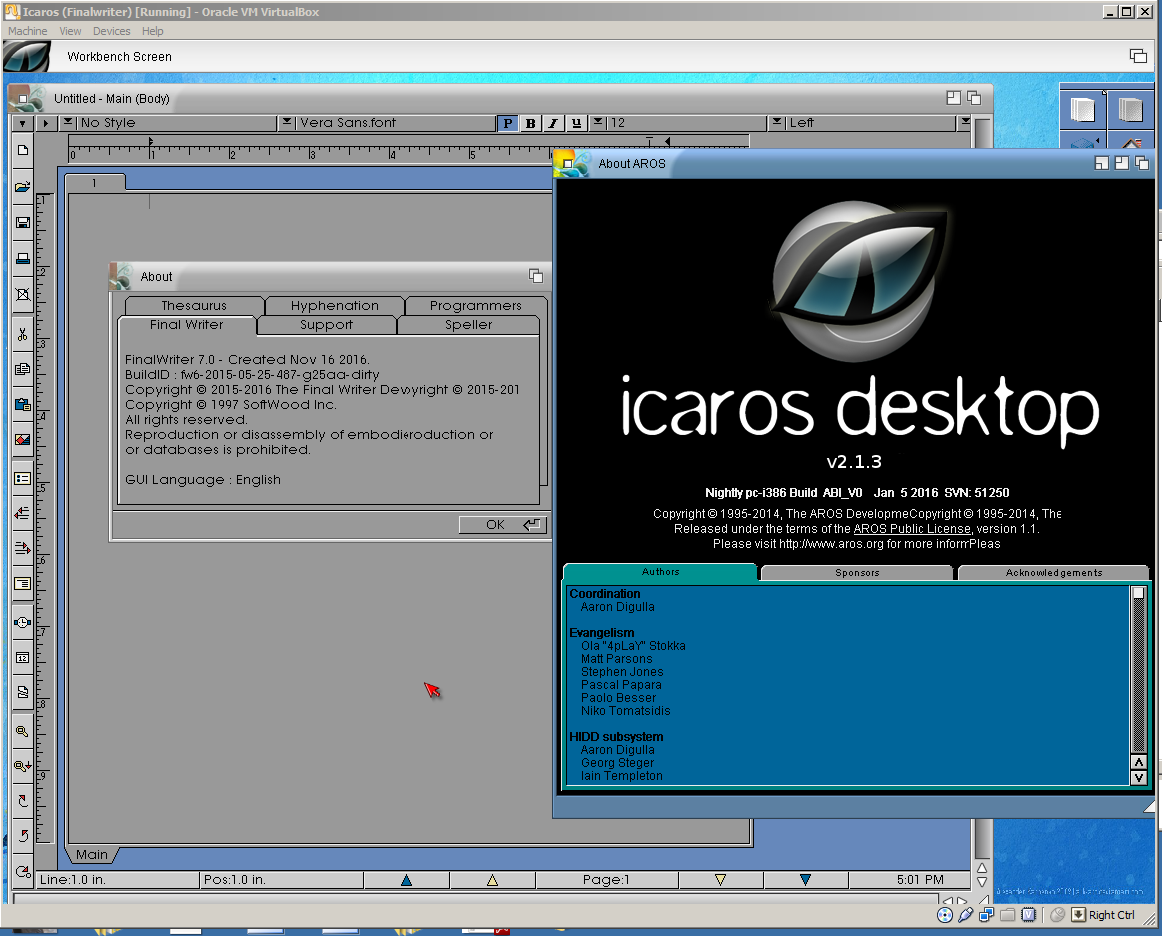The height and width of the screenshot is (936, 1162).
Task: Click the rotate arrow icon below the magnifiers
Action: (23, 801)
